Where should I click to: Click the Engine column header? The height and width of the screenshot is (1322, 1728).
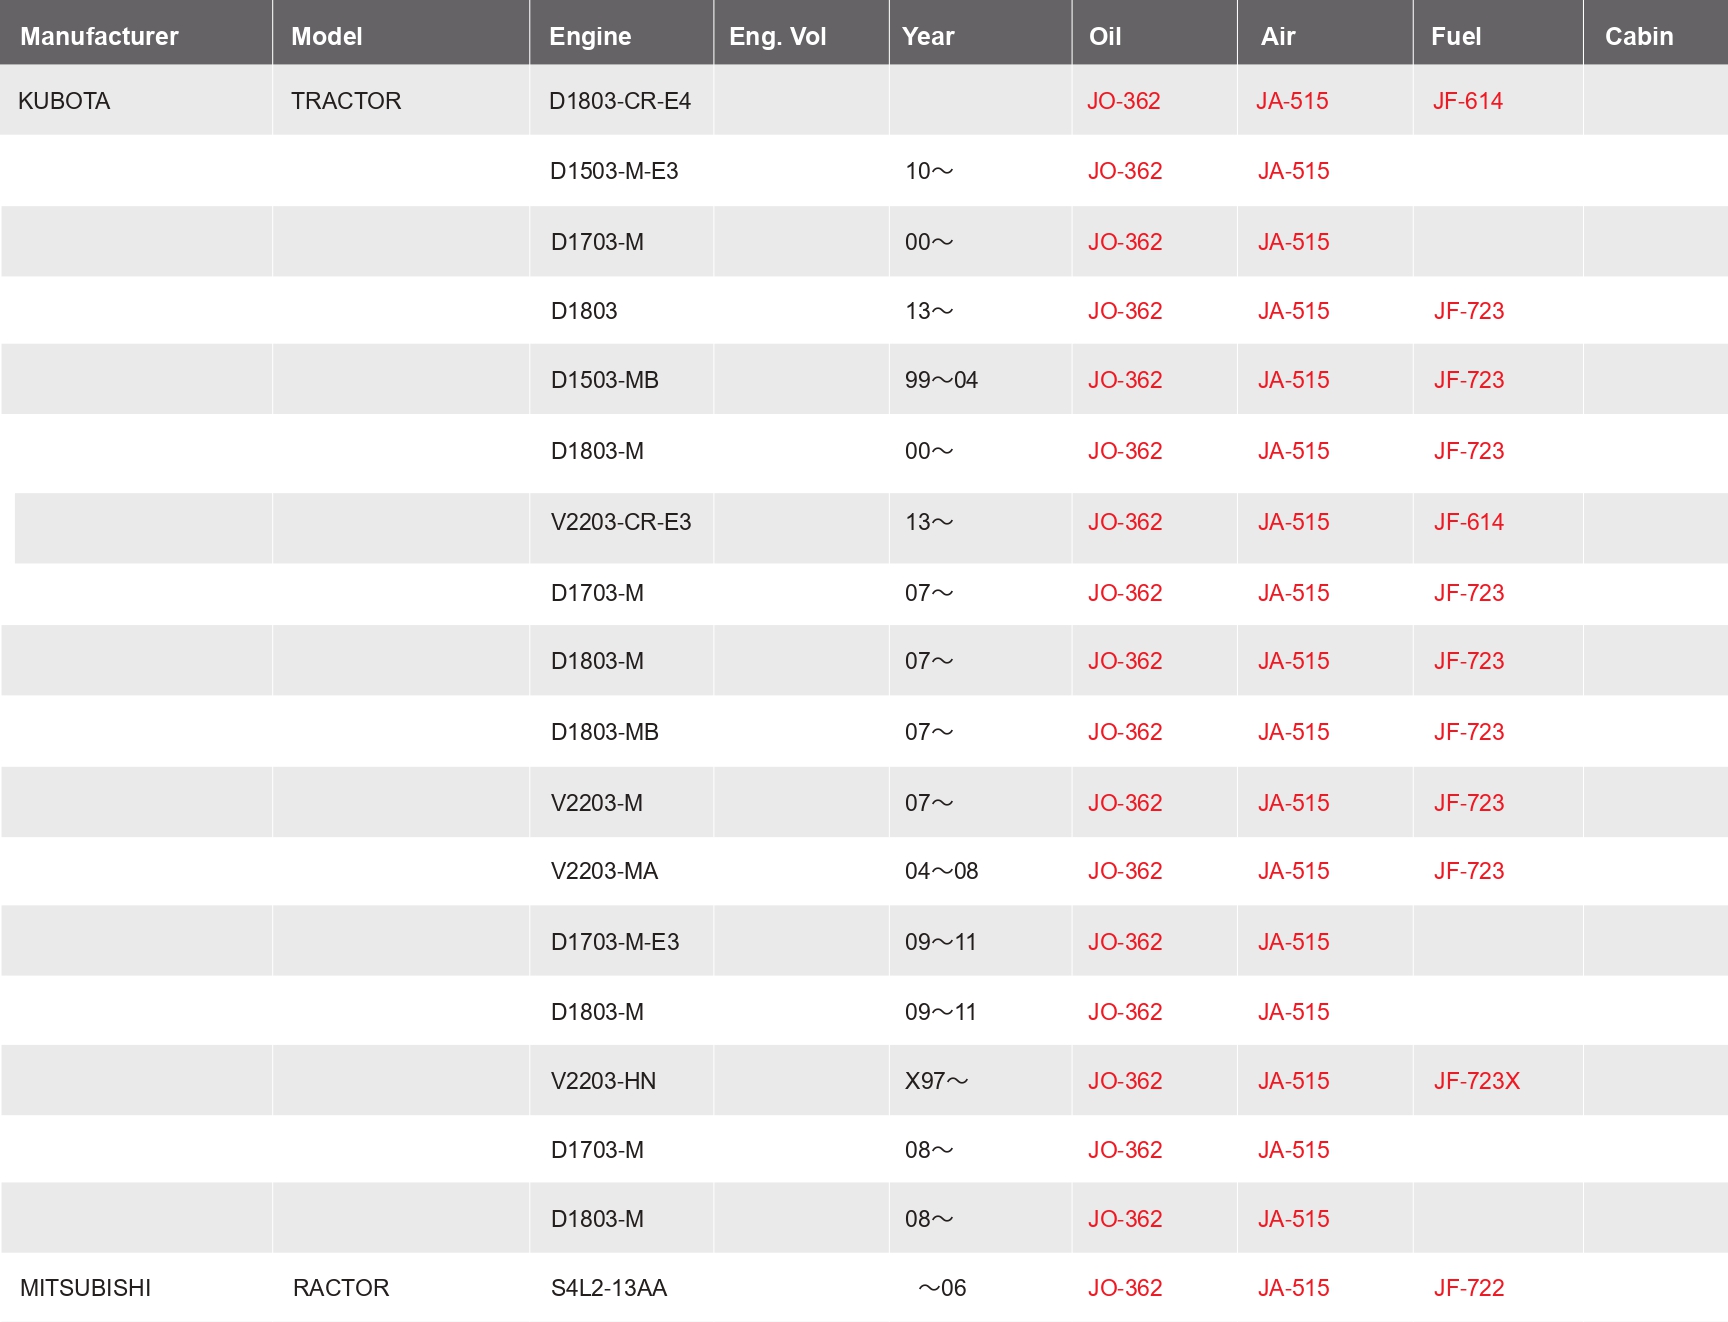590,37
